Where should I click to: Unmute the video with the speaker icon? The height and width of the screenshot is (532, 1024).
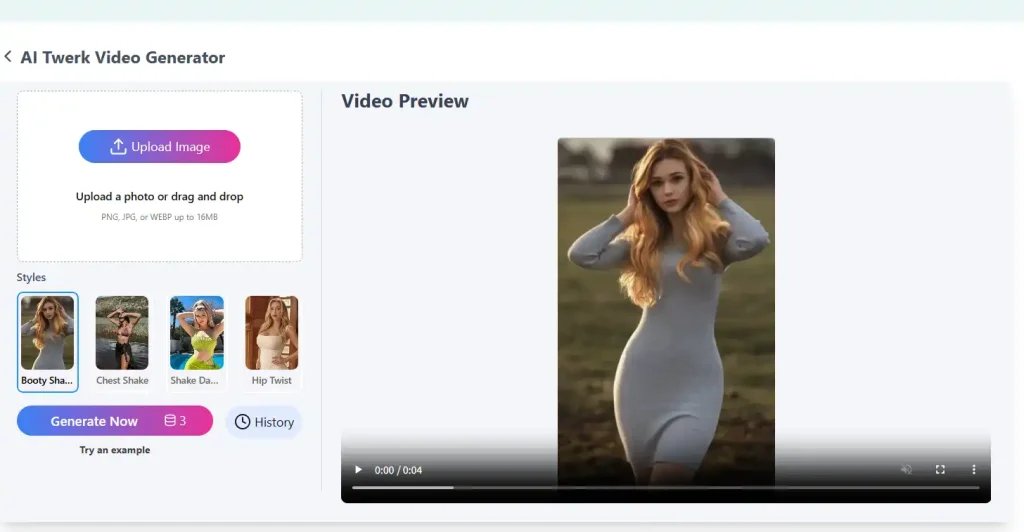pos(906,469)
